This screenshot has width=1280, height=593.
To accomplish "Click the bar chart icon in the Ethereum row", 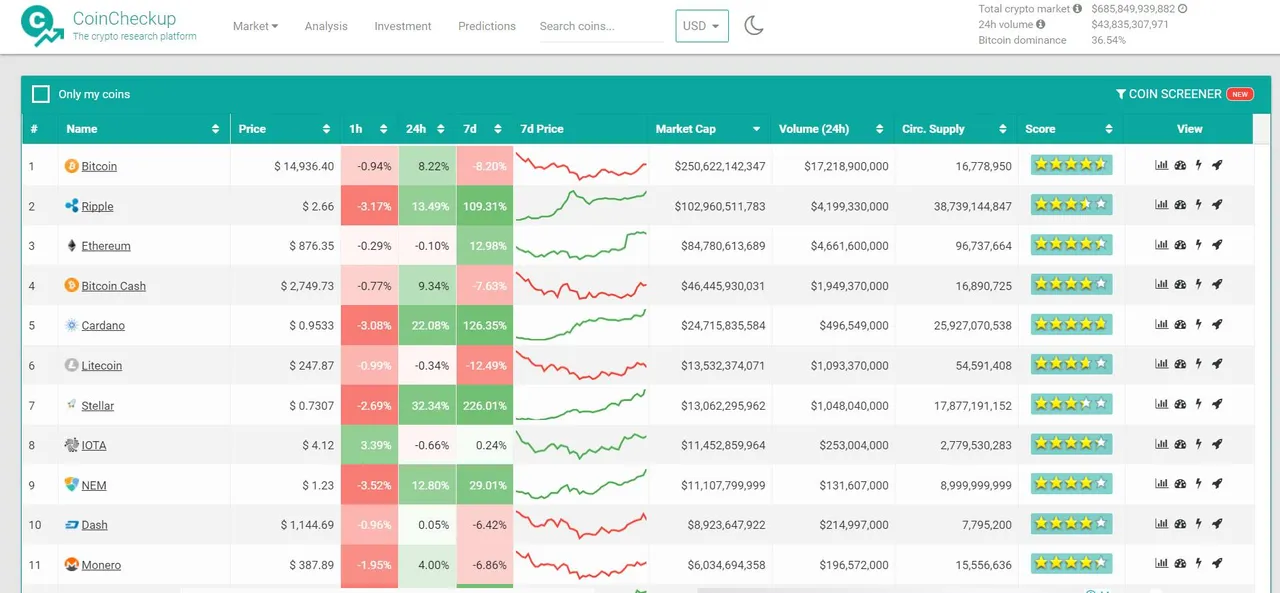I will tap(1161, 244).
